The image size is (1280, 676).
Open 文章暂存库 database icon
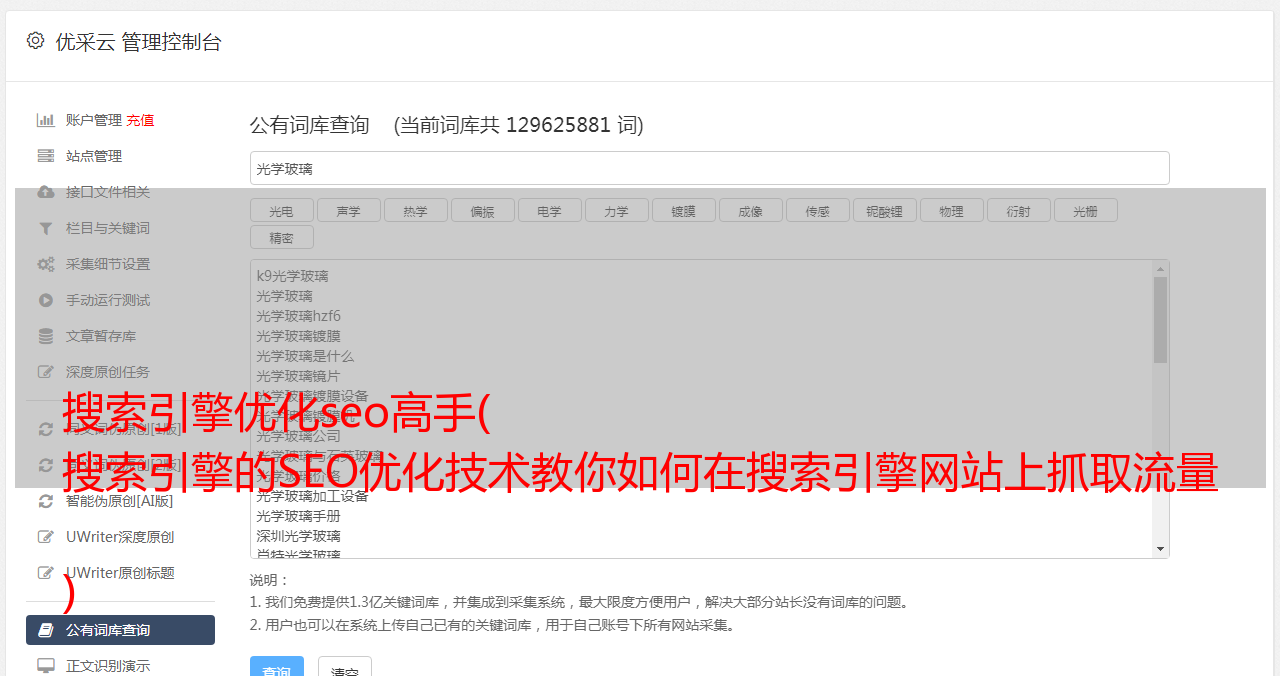pyautogui.click(x=46, y=336)
